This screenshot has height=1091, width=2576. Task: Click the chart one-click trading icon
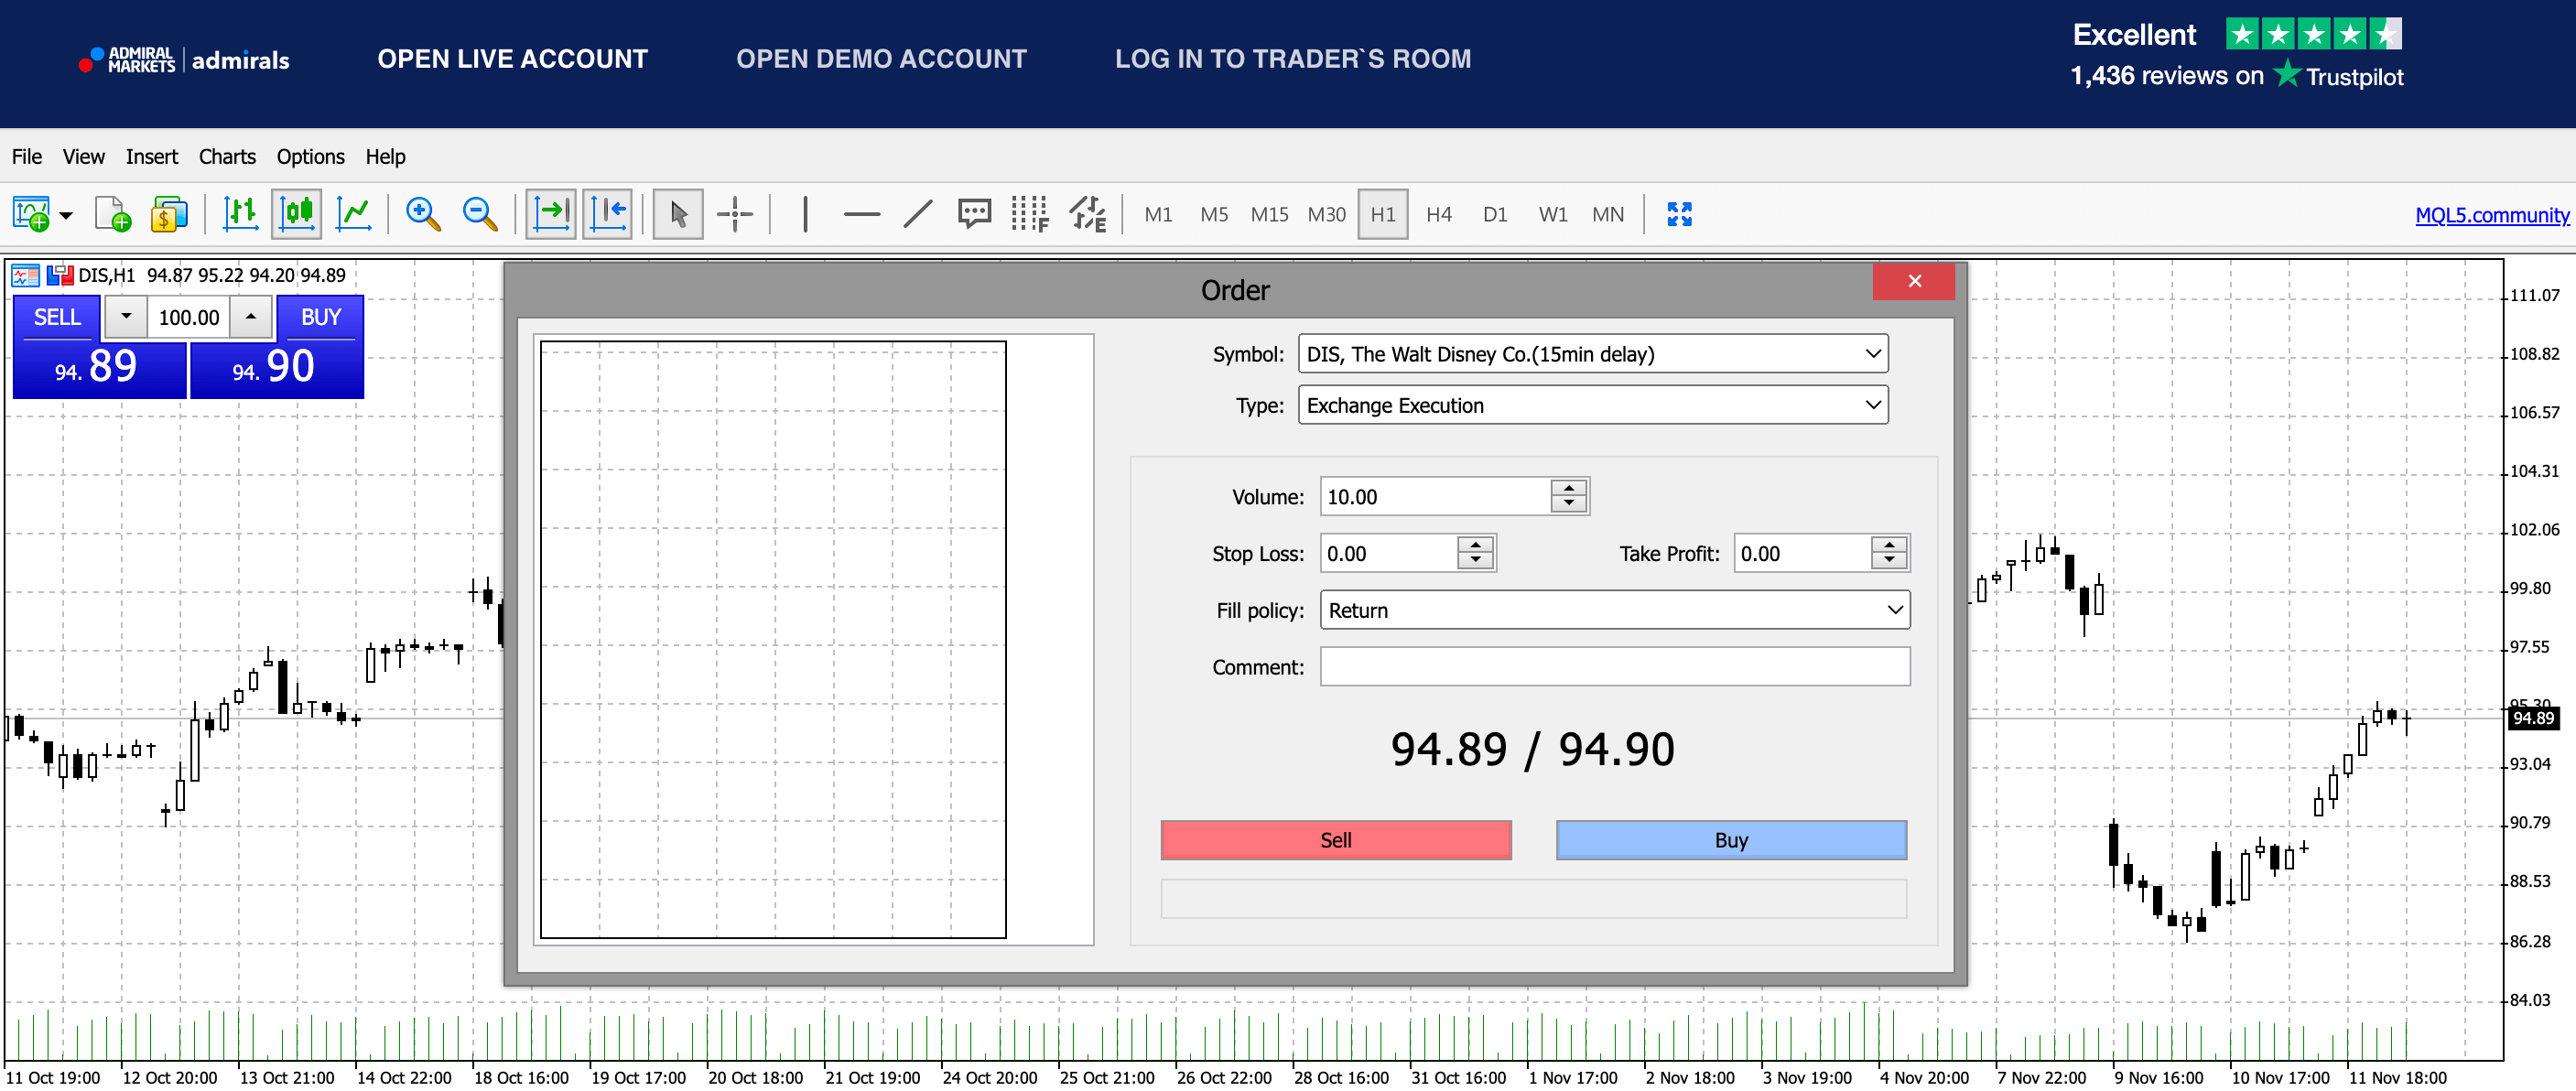click(x=26, y=275)
